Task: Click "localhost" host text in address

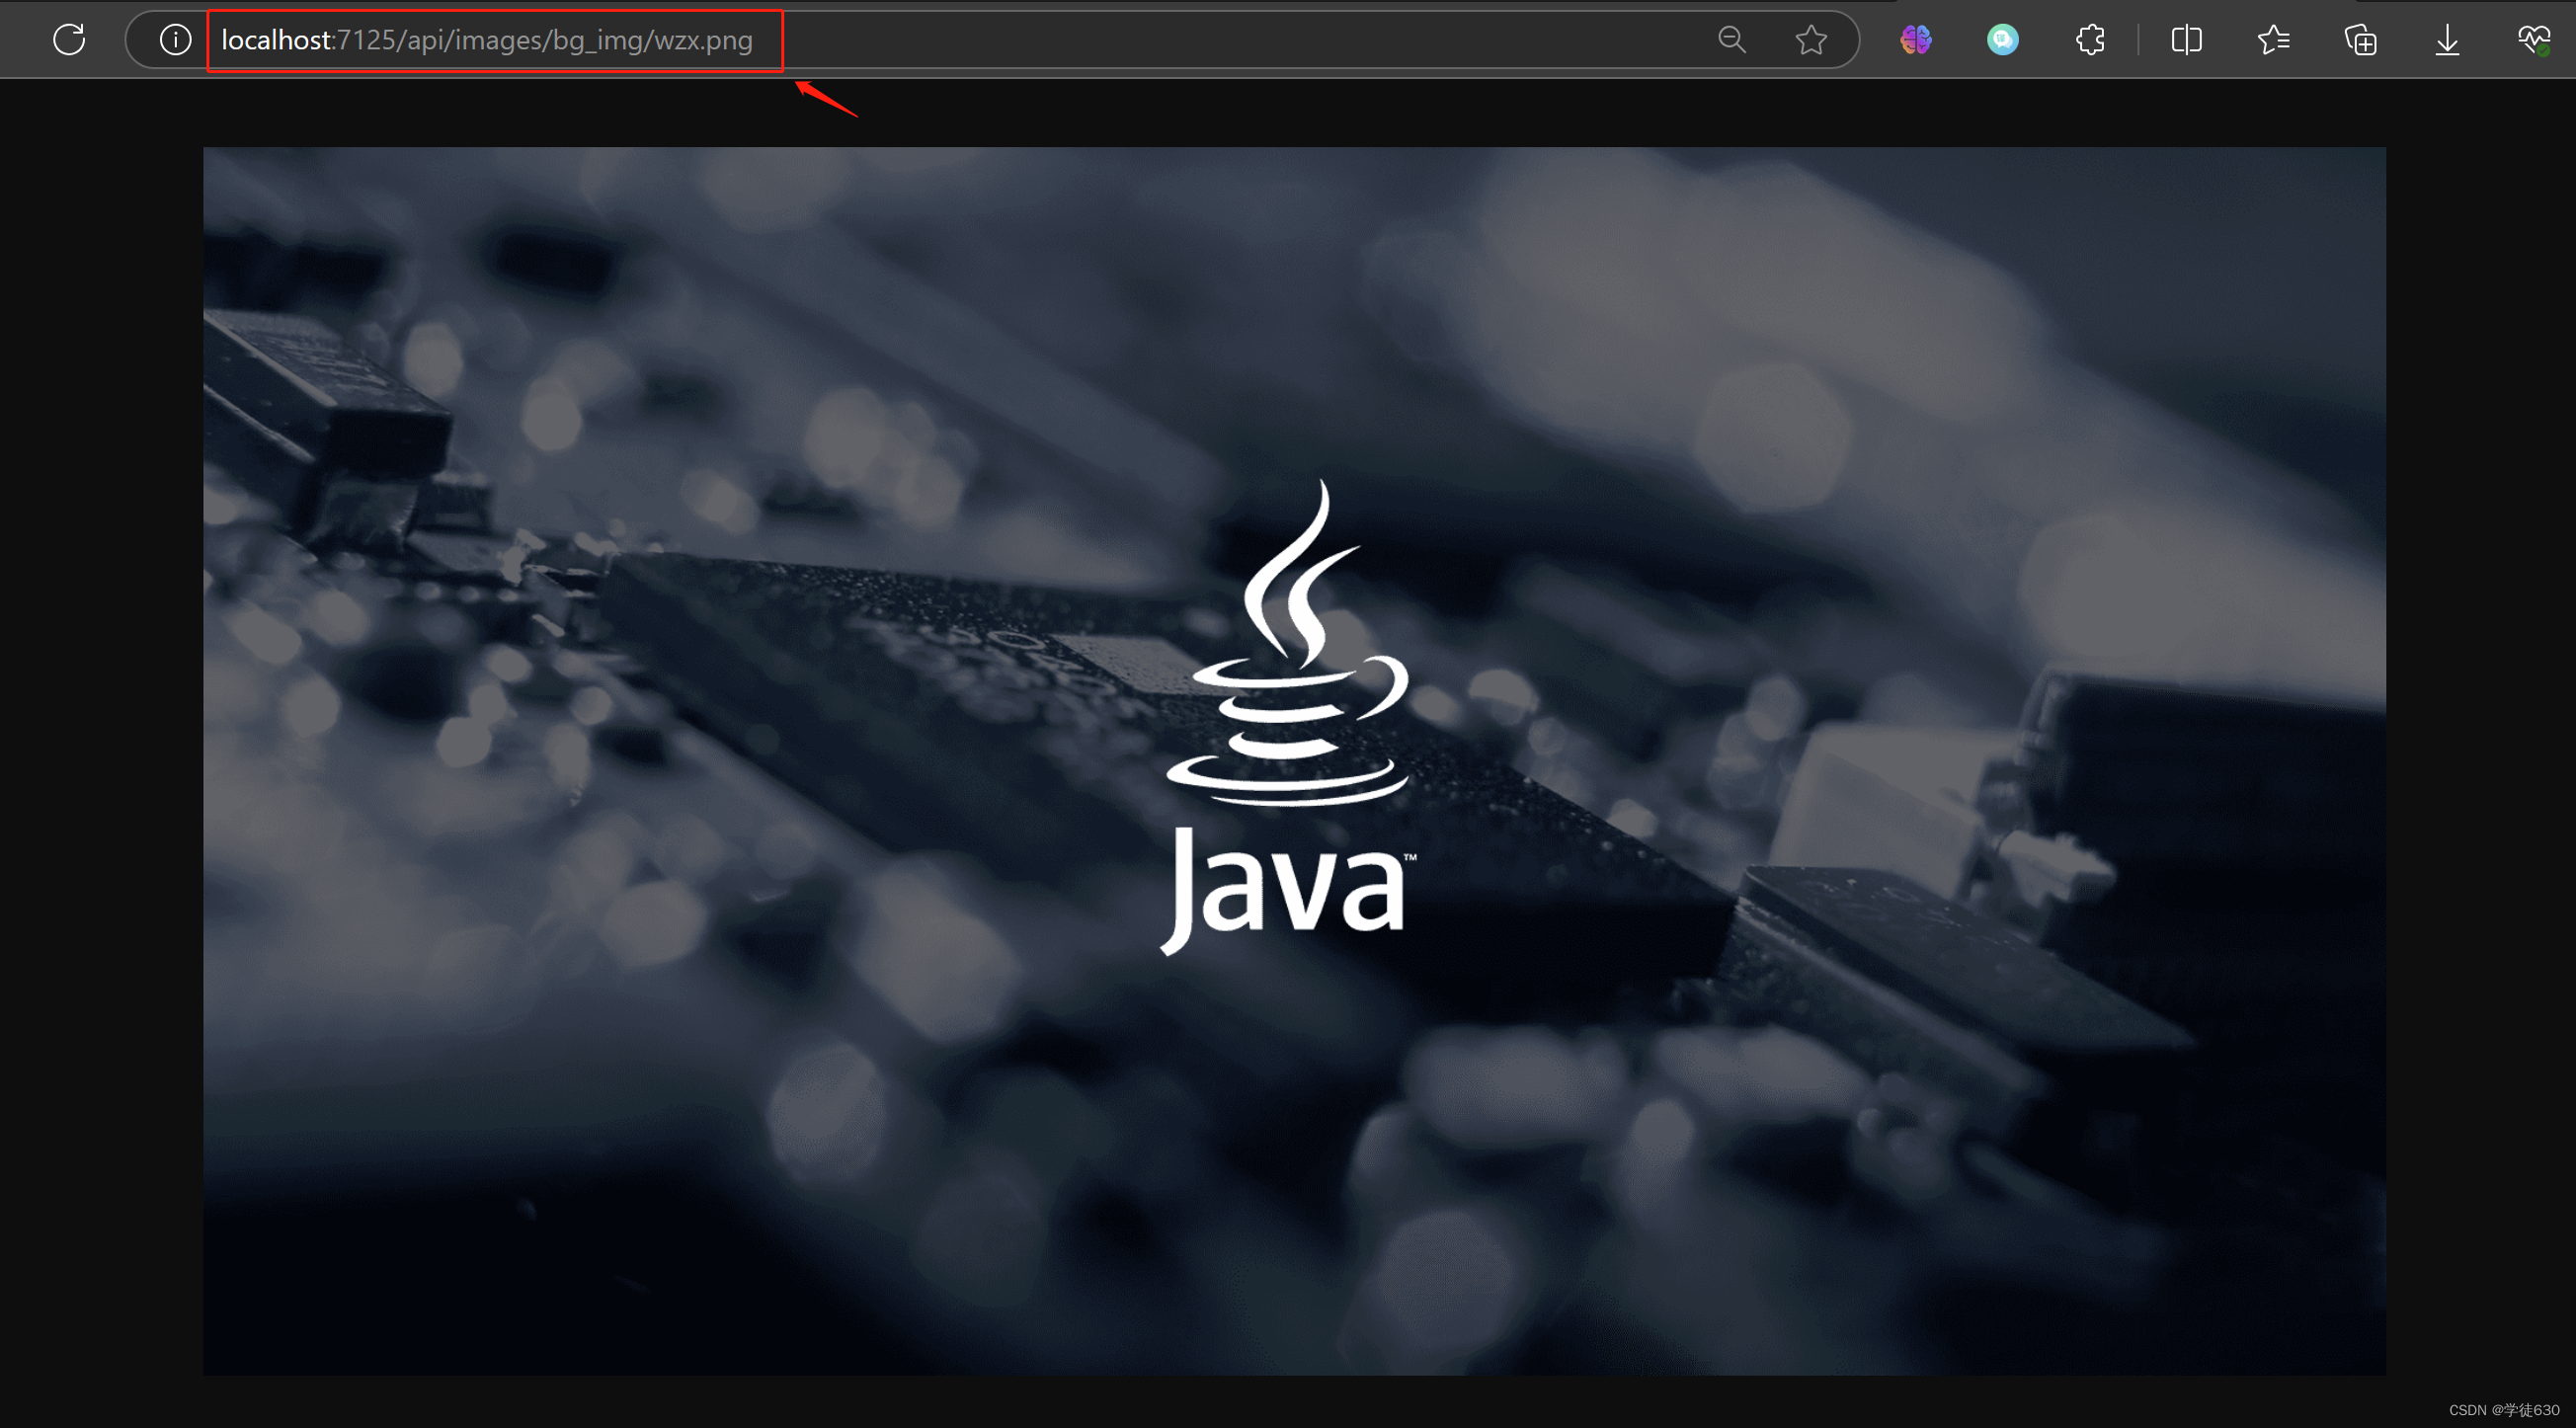Action: pos(275,40)
